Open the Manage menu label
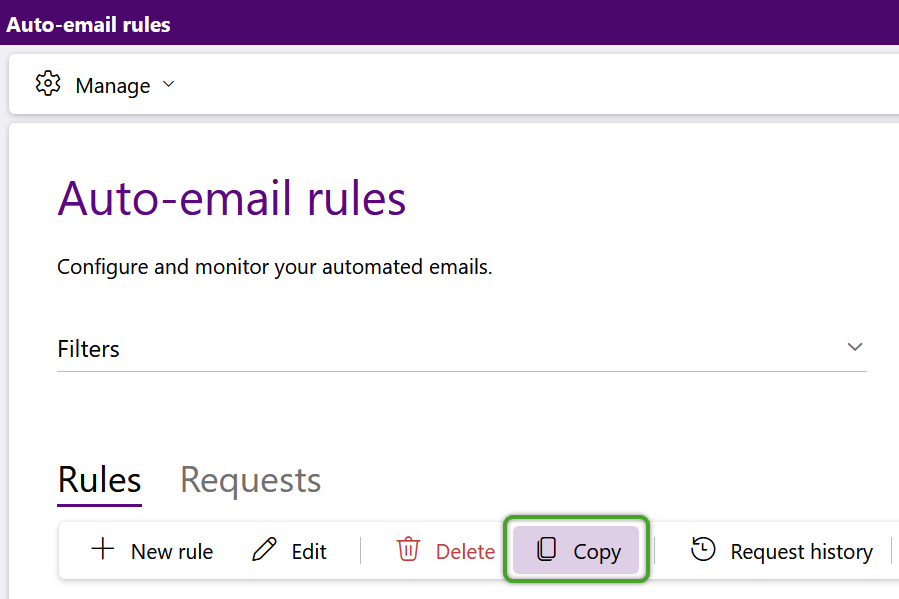Screen dimensions: 899x599 (113, 85)
